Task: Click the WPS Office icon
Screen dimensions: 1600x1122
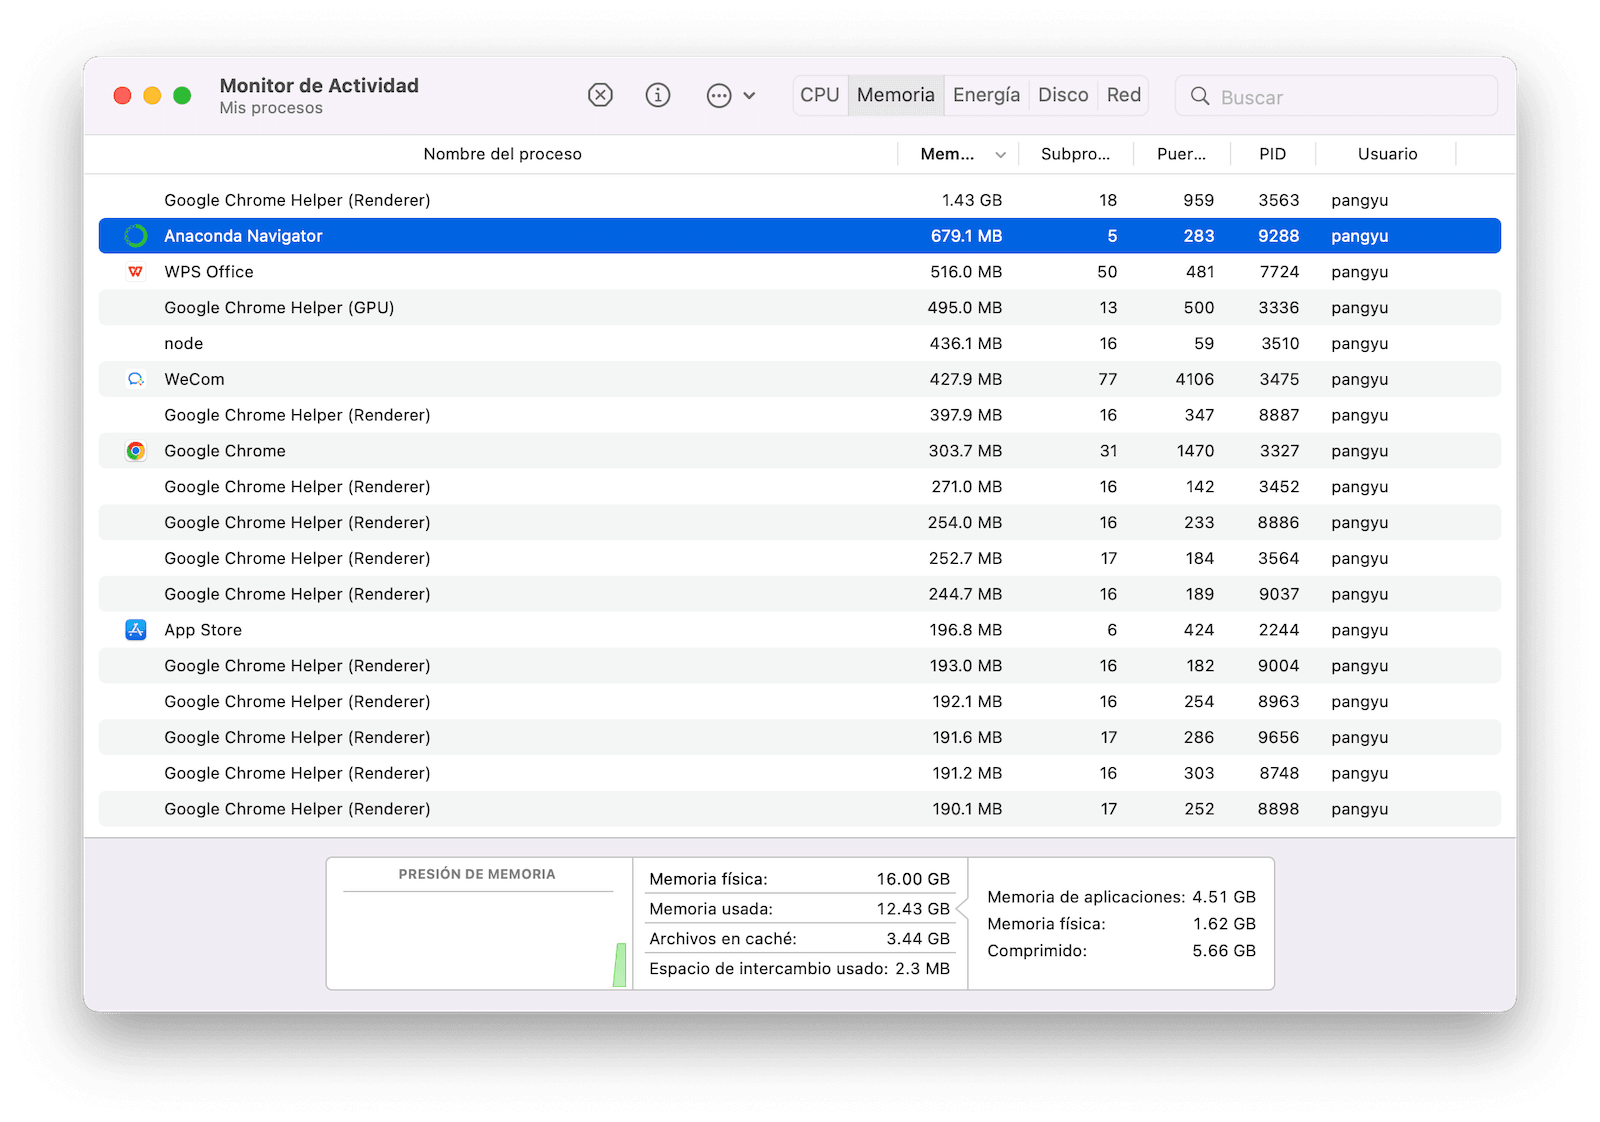Action: pos(136,272)
